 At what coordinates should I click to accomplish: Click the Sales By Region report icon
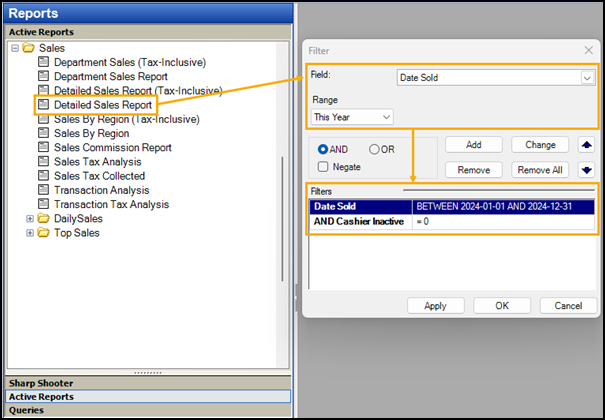click(x=44, y=133)
